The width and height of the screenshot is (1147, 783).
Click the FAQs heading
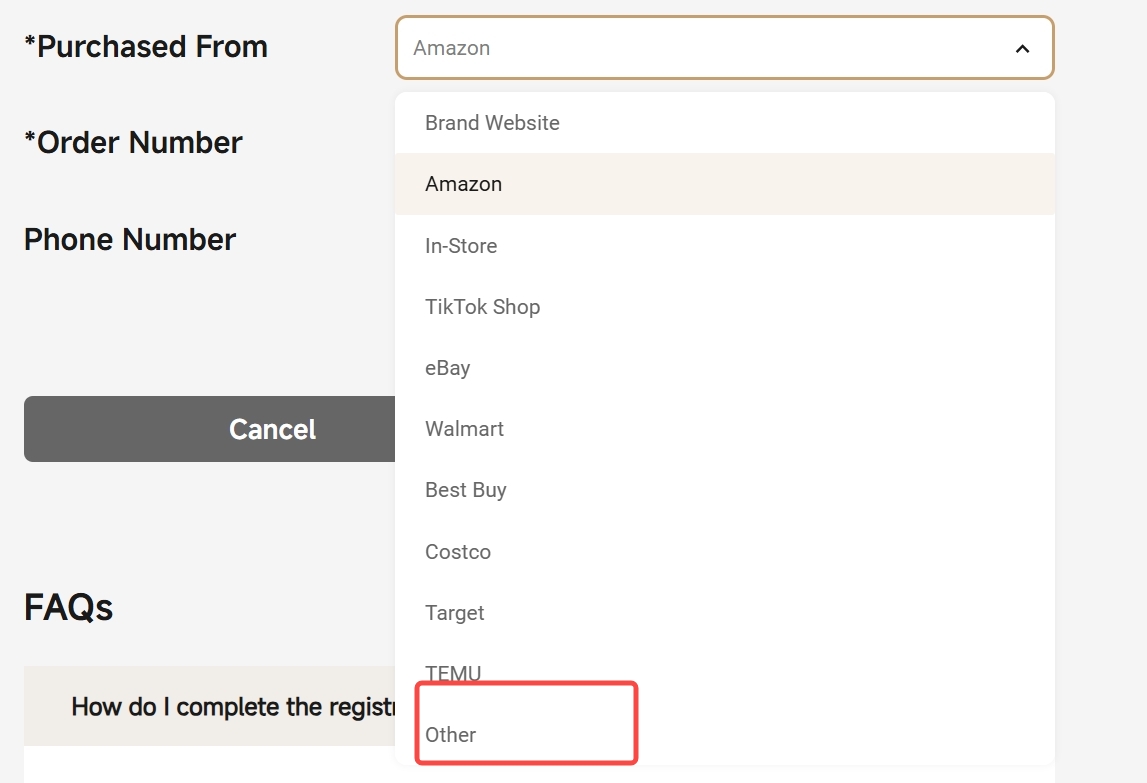click(x=69, y=607)
